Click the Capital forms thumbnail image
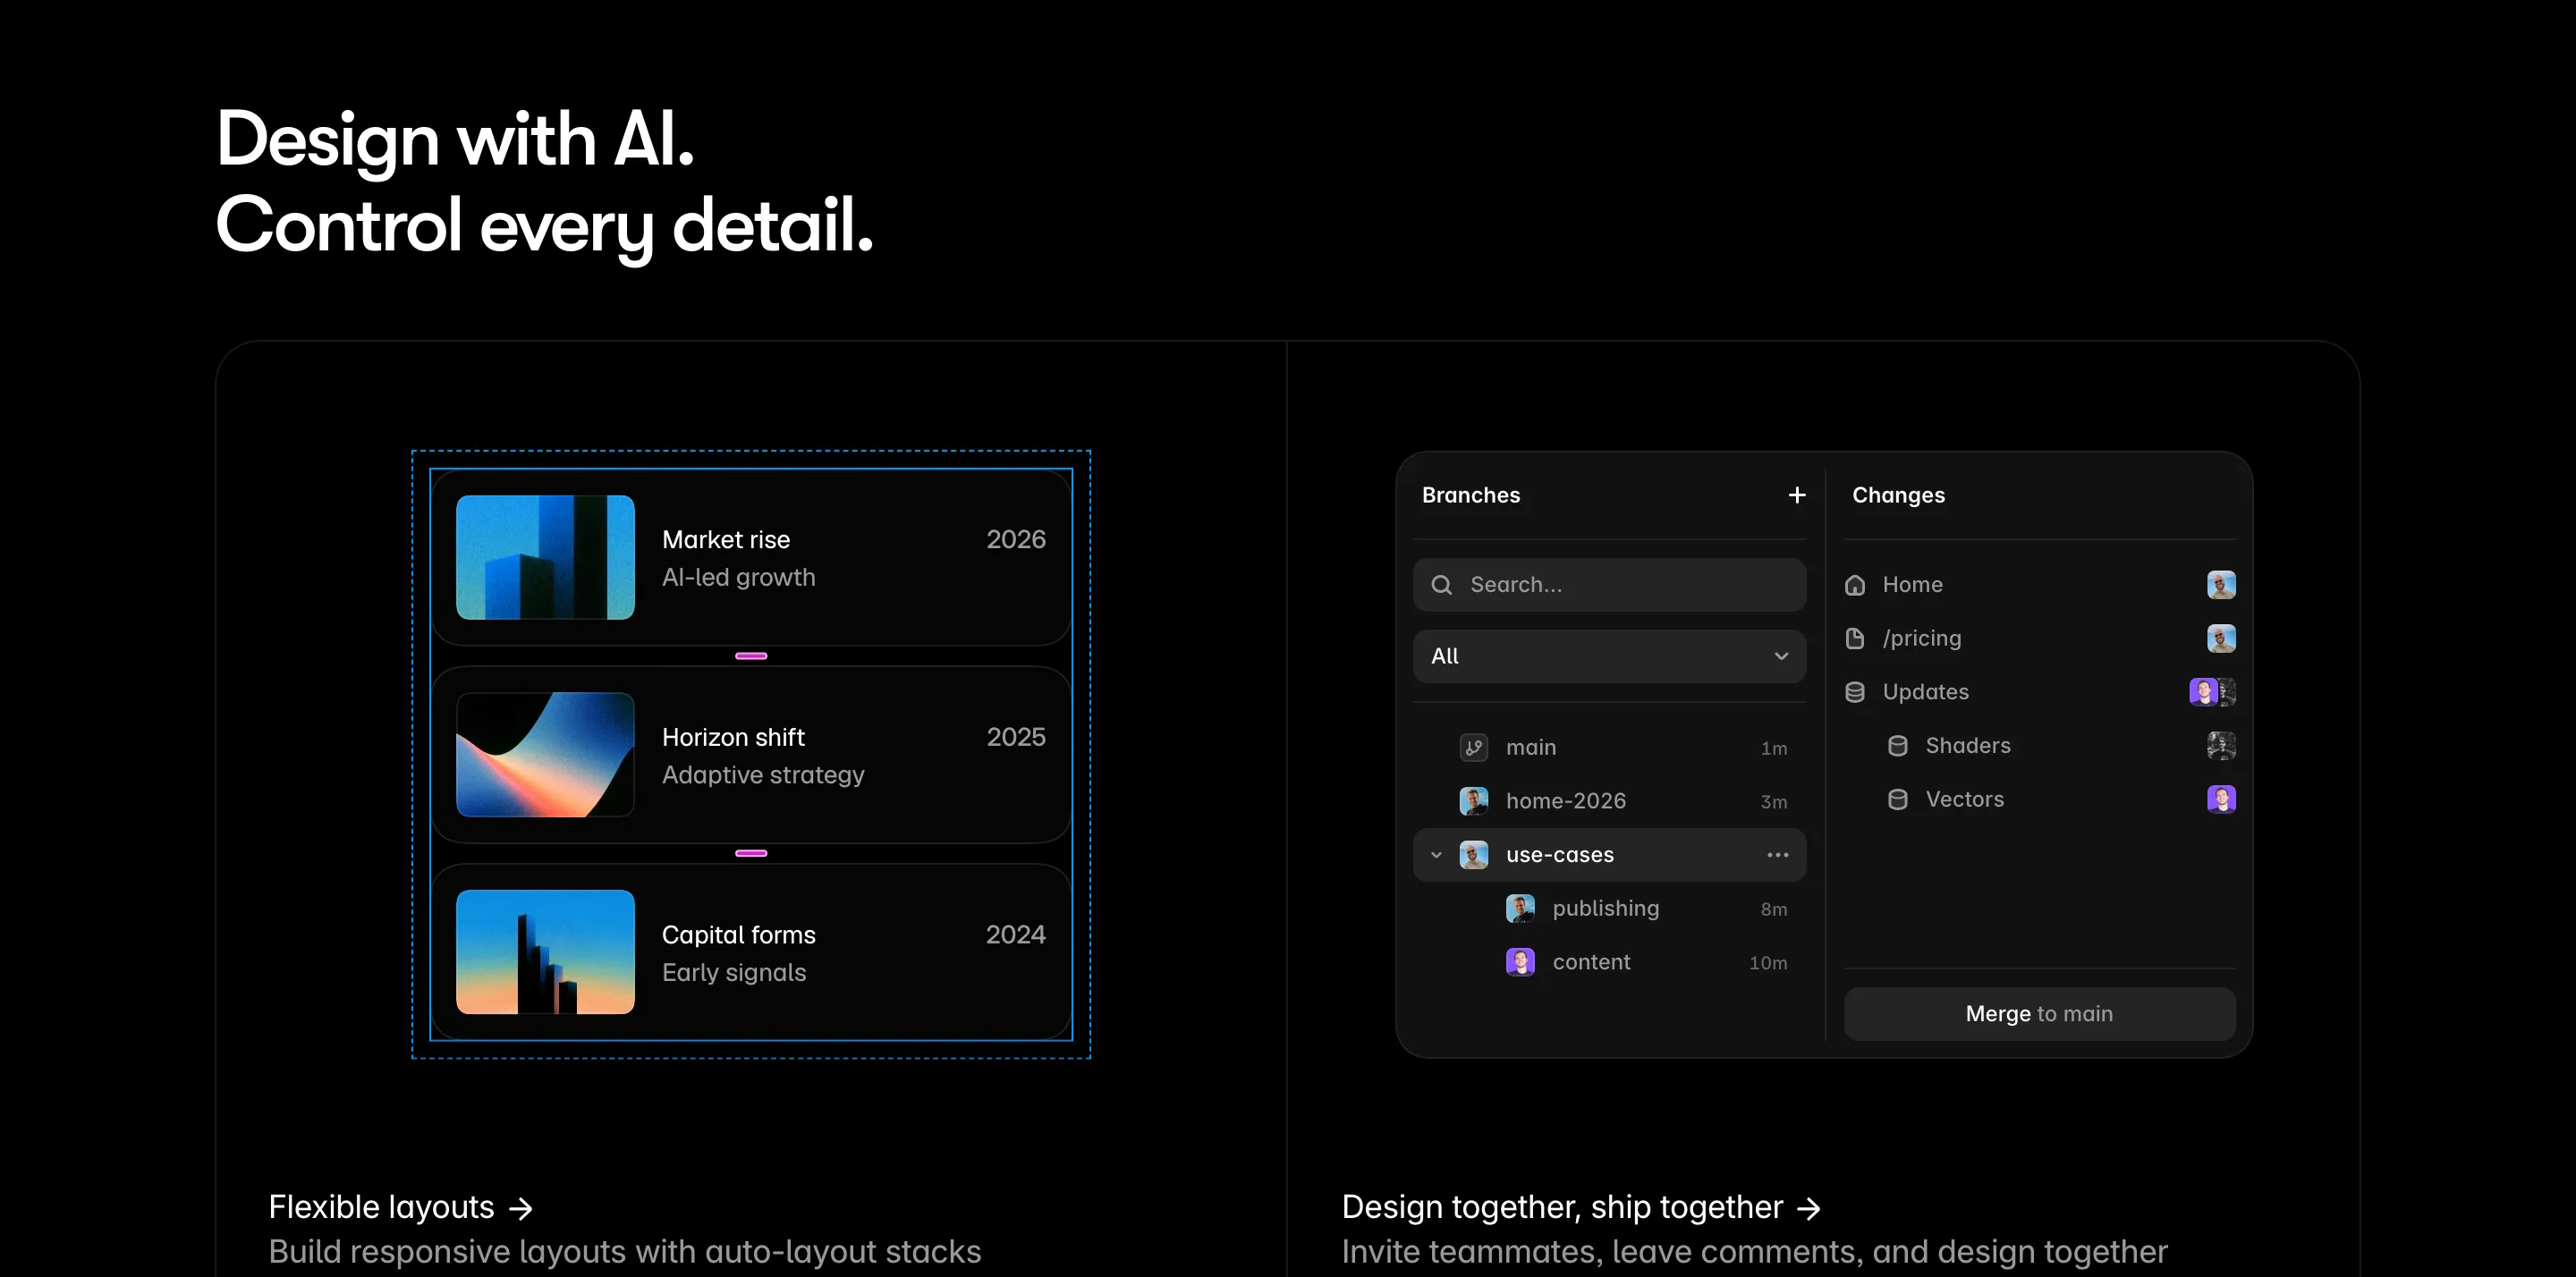2576x1277 pixels. click(x=545, y=952)
